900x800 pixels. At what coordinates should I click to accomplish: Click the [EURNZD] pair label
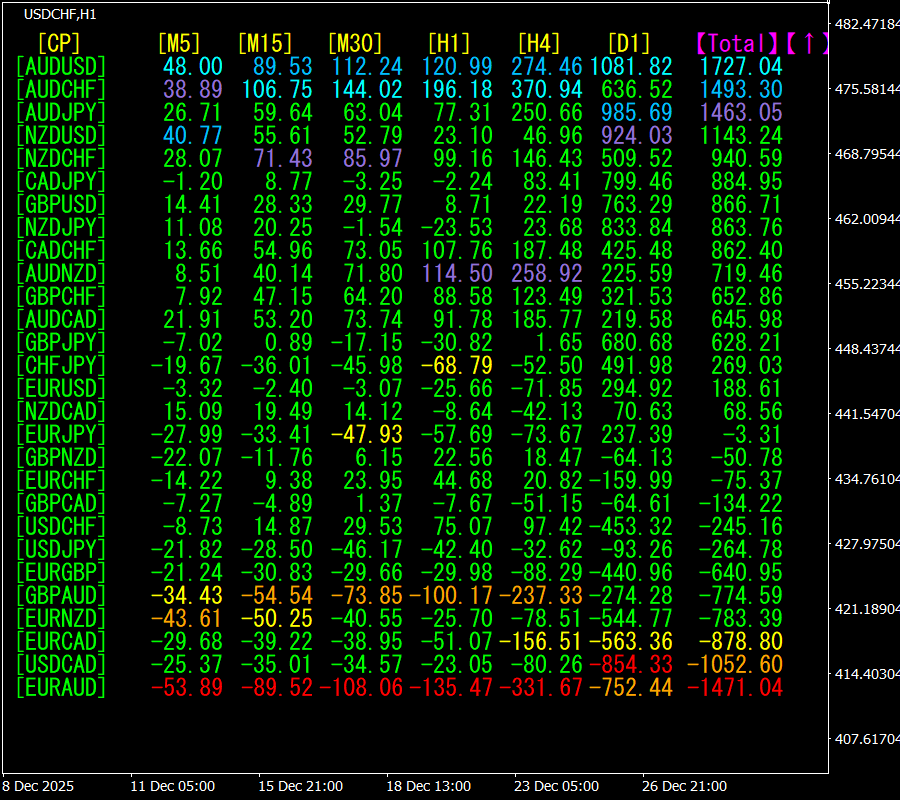click(61, 618)
